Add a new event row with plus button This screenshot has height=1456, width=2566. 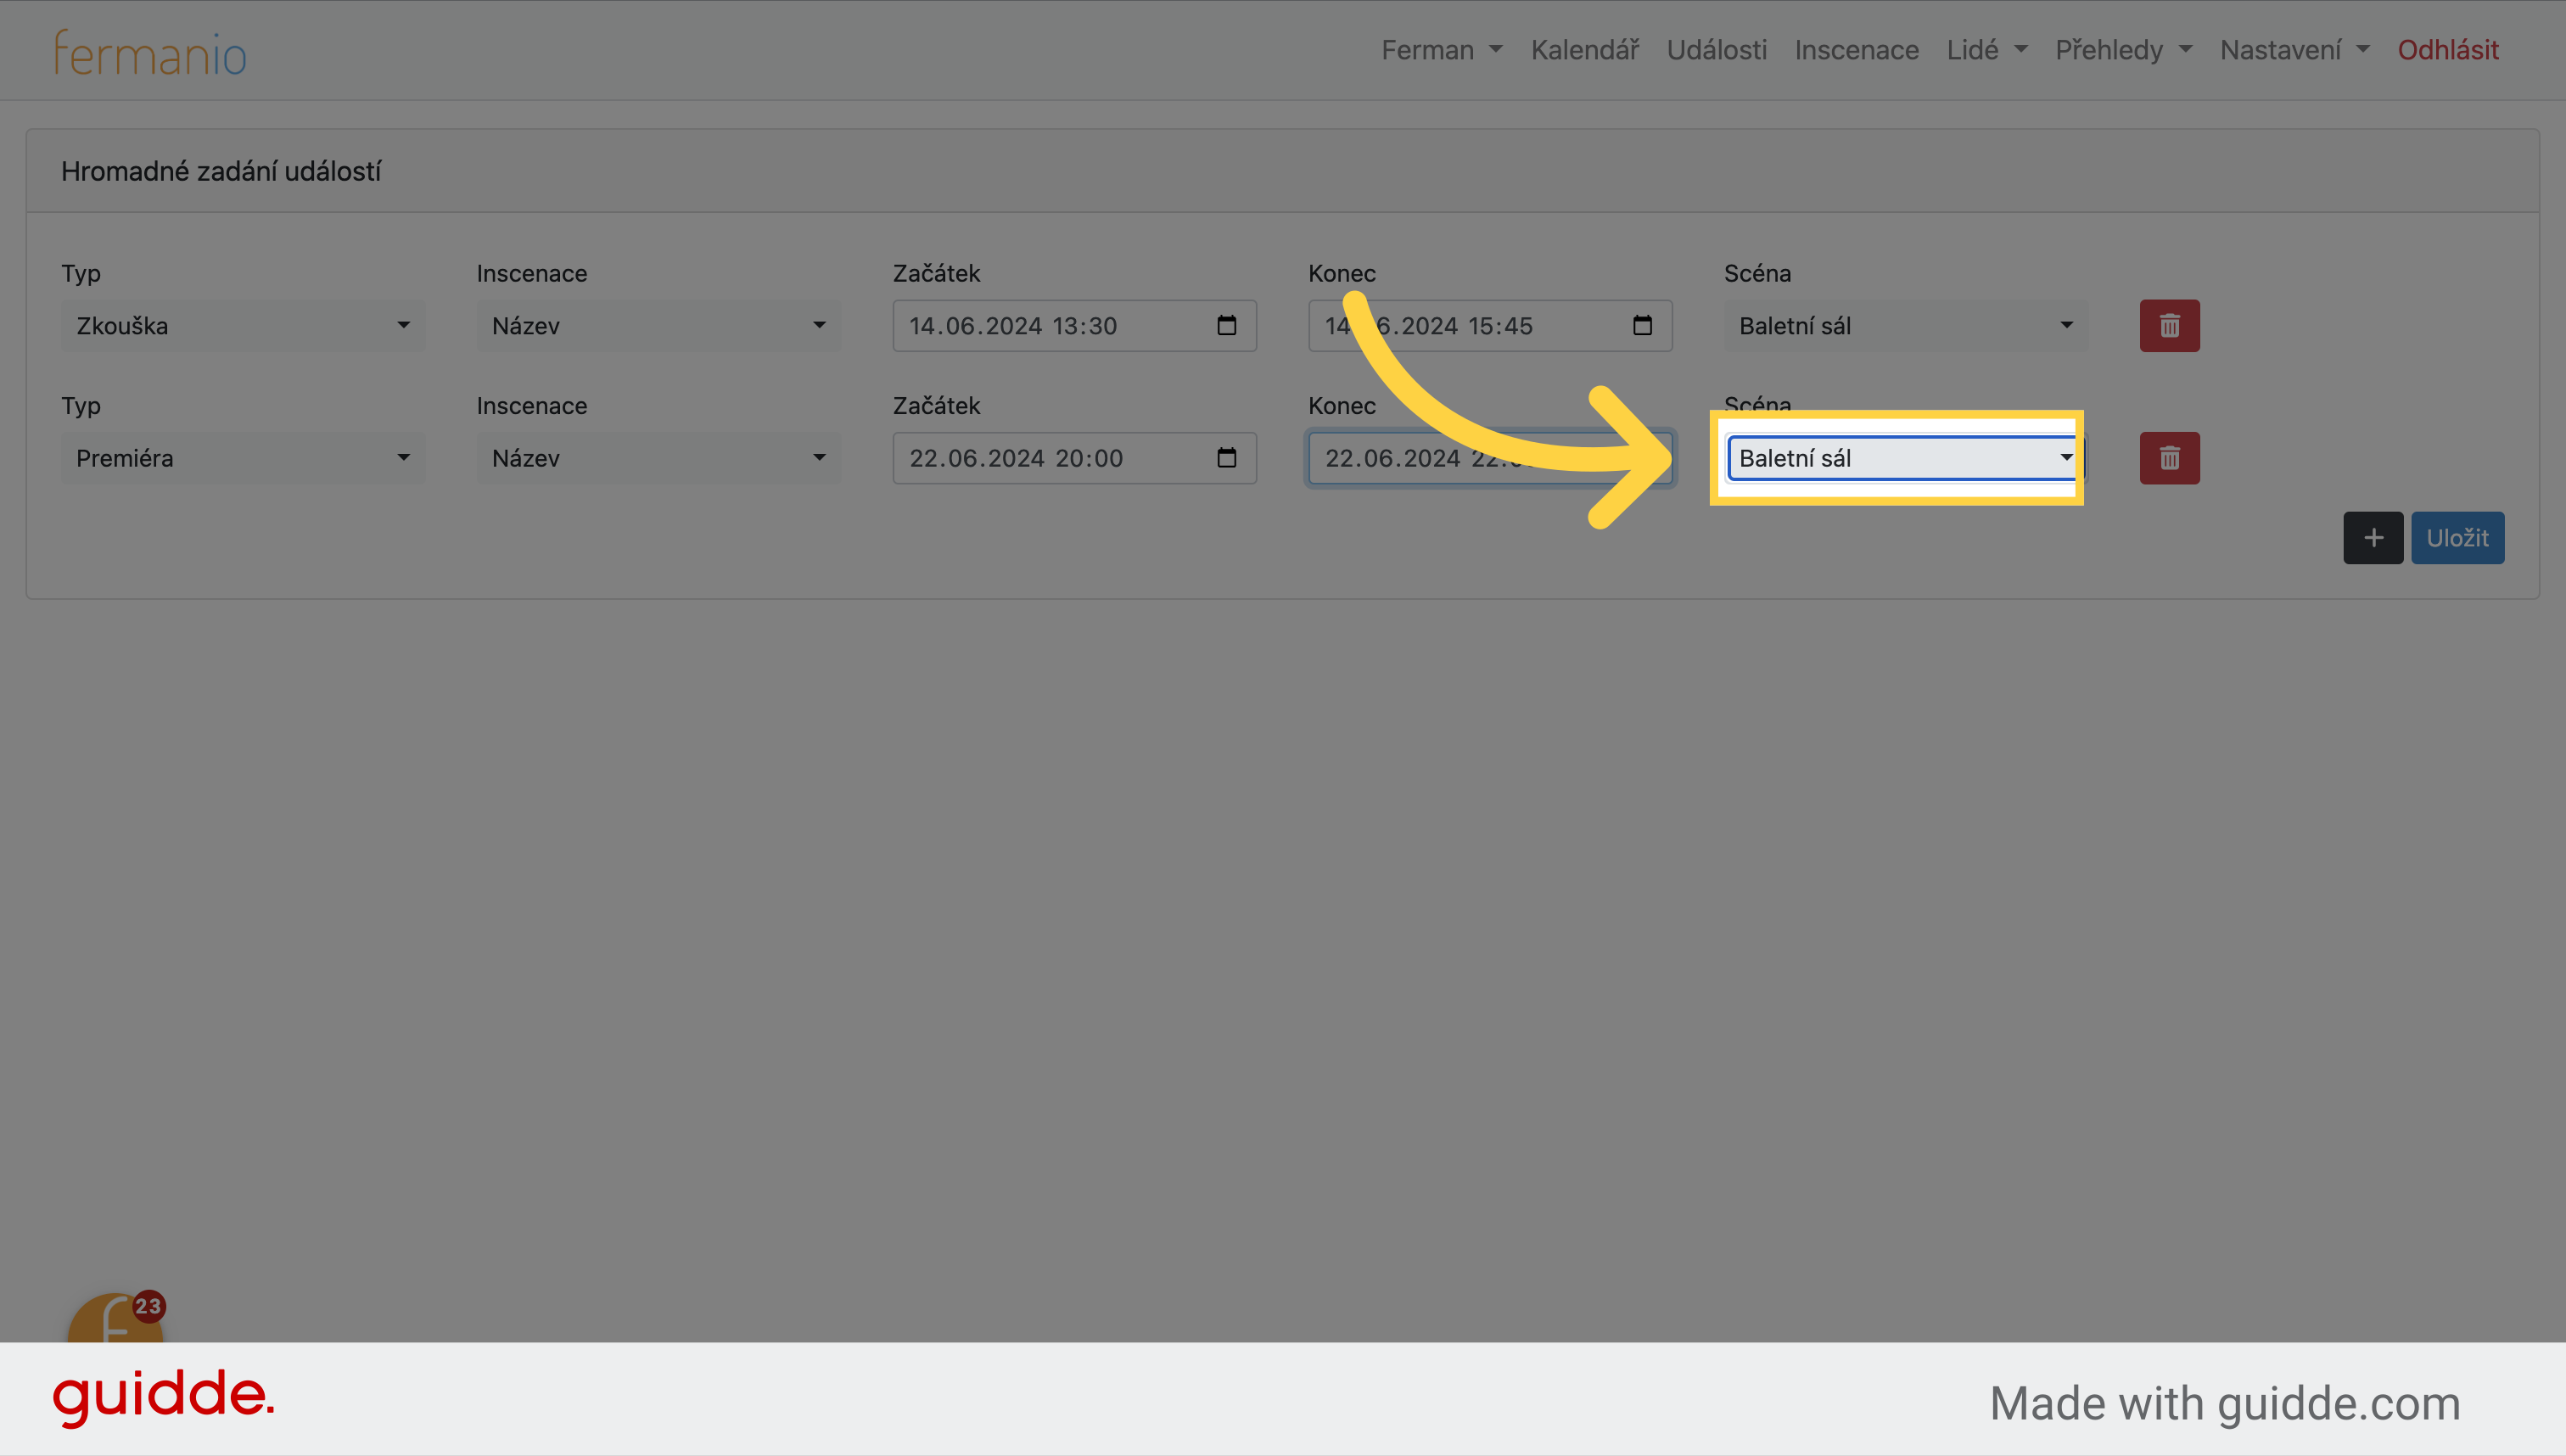click(2372, 538)
